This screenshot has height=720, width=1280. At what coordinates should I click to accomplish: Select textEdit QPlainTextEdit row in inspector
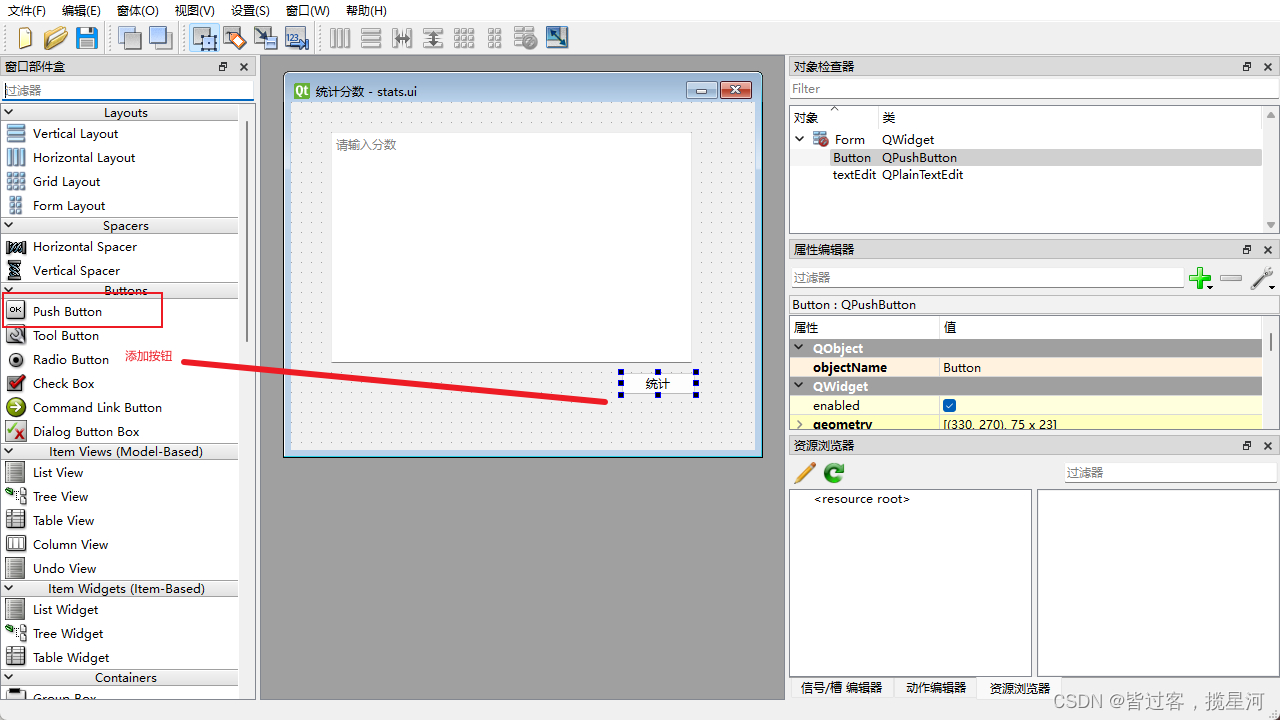[1025, 175]
